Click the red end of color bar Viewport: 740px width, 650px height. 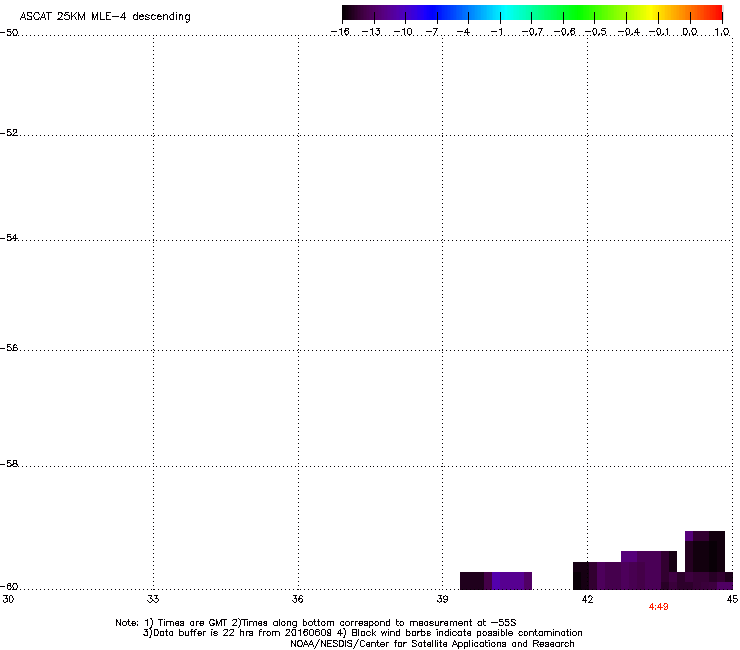[x=715, y=13]
